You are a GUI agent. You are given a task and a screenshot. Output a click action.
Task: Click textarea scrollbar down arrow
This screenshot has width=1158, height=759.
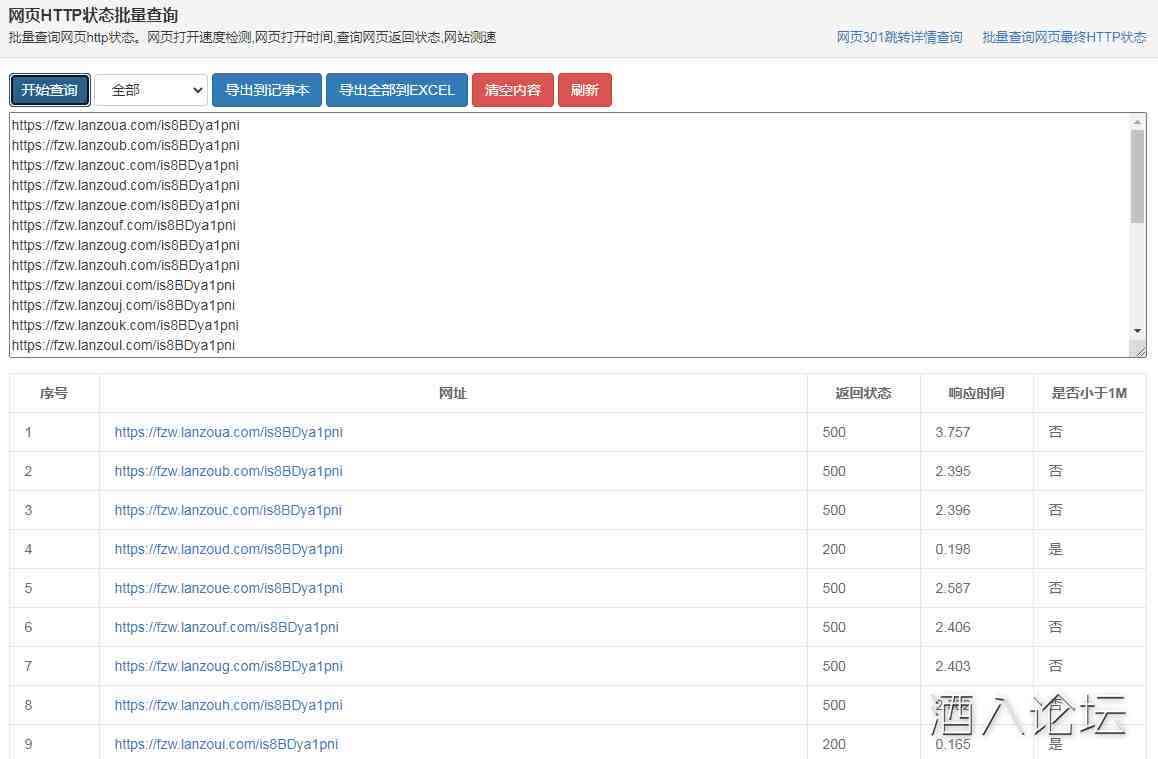pyautogui.click(x=1137, y=330)
